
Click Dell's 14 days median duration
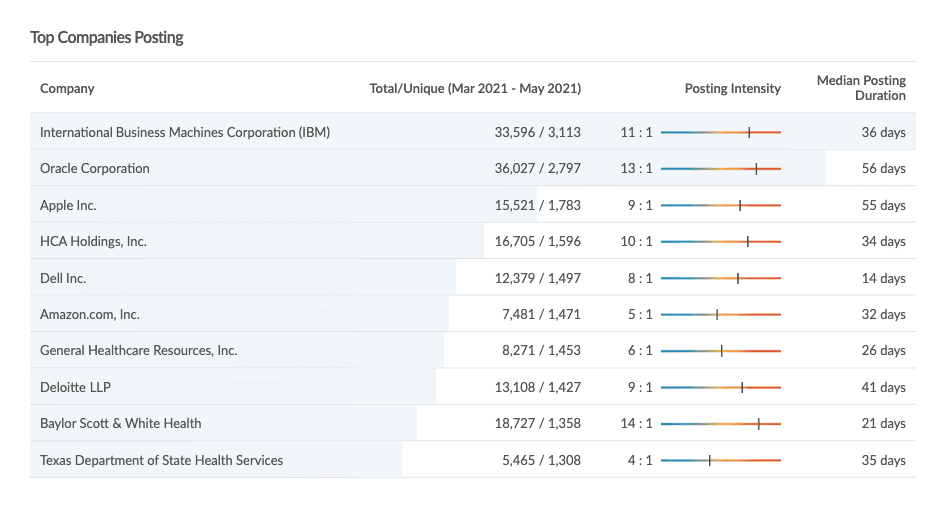[883, 278]
